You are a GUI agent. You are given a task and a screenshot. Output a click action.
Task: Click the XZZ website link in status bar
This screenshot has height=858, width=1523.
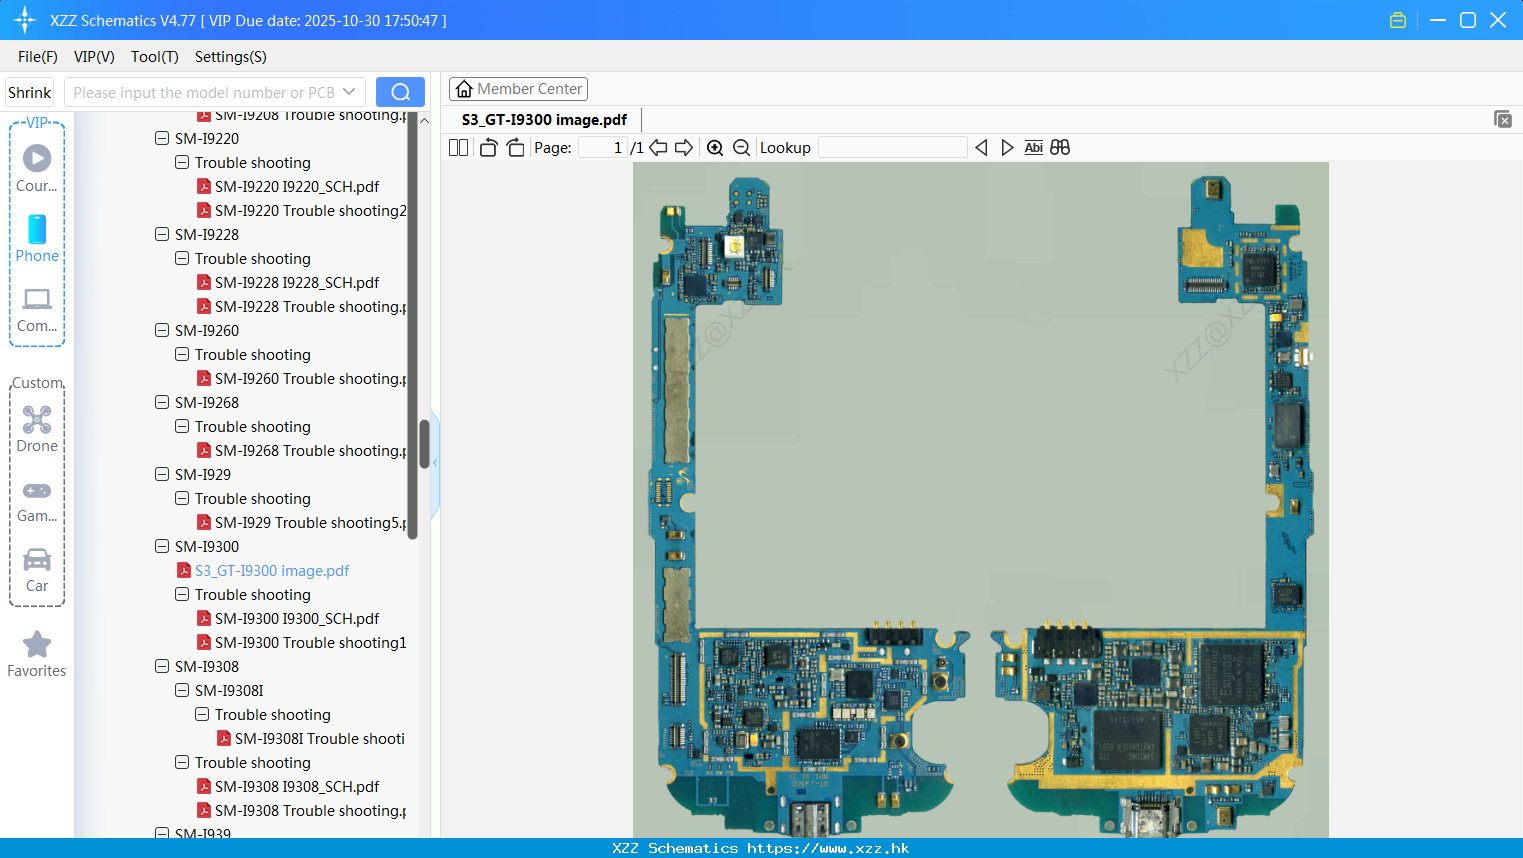828,848
